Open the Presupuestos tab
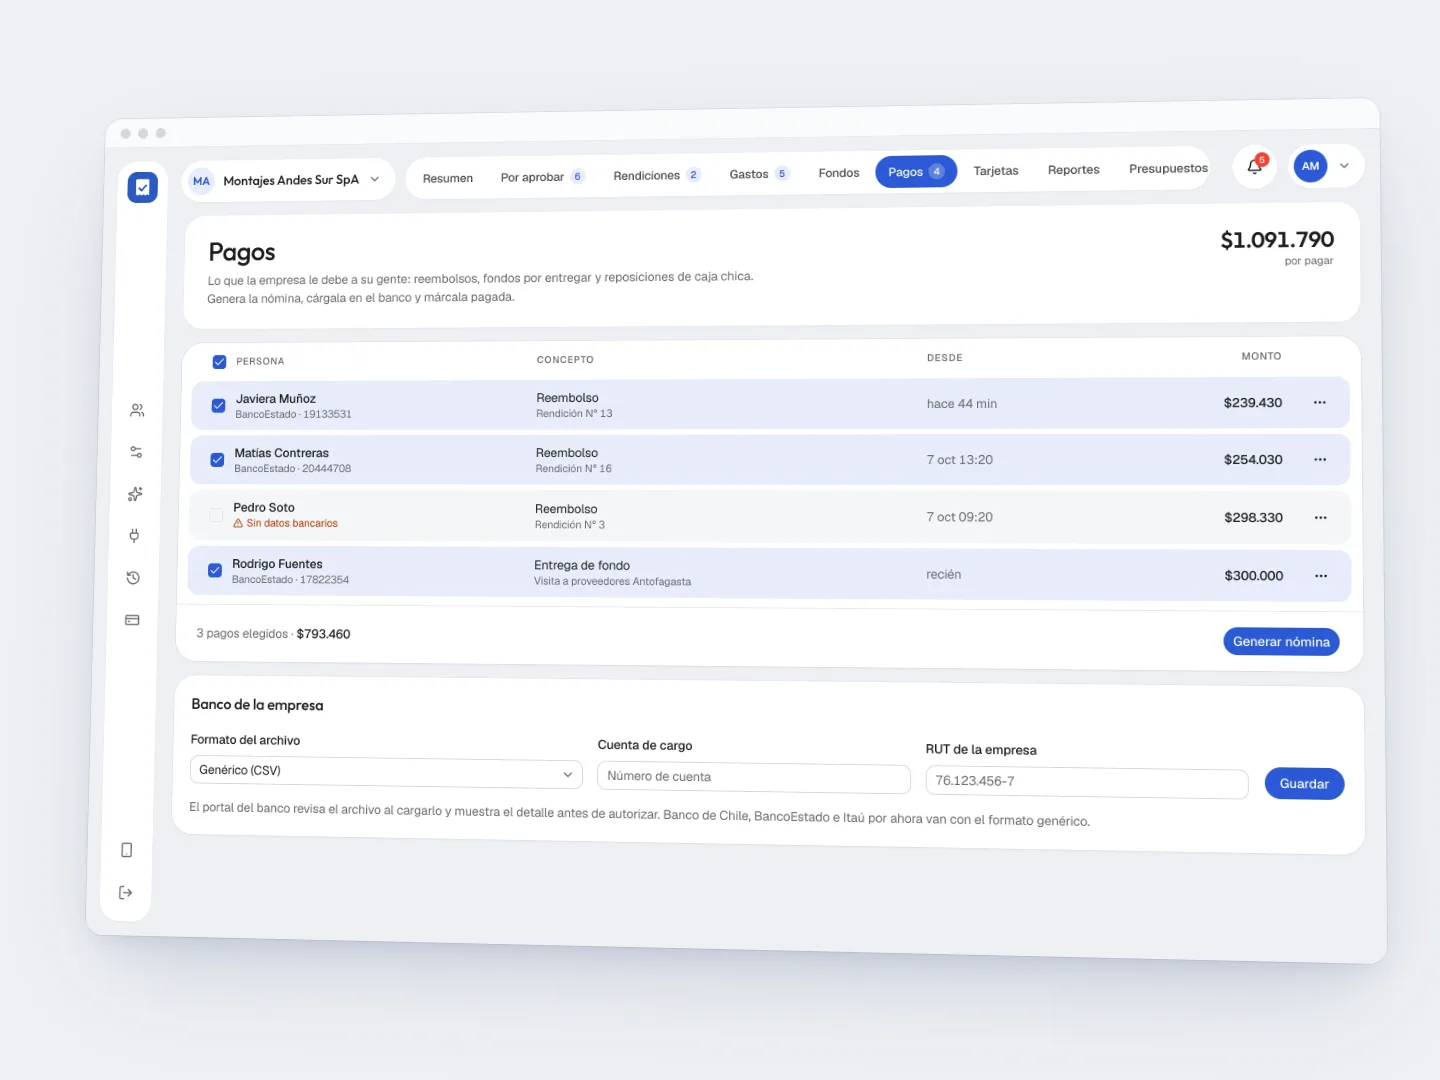 pyautogui.click(x=1168, y=168)
